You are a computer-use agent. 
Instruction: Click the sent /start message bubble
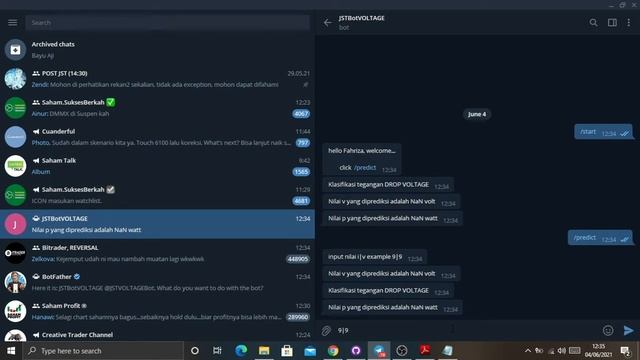604,132
